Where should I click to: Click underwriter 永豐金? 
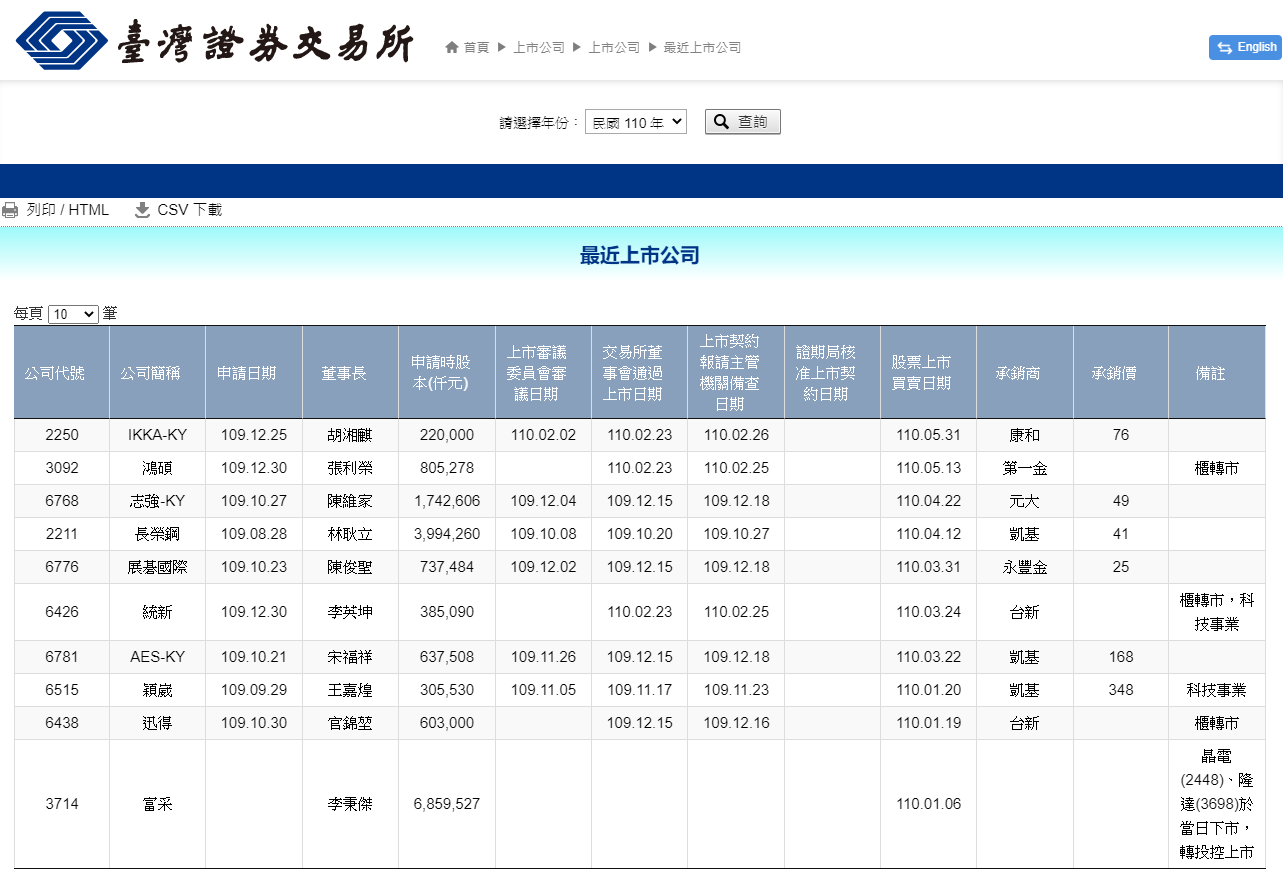[x=1025, y=567]
